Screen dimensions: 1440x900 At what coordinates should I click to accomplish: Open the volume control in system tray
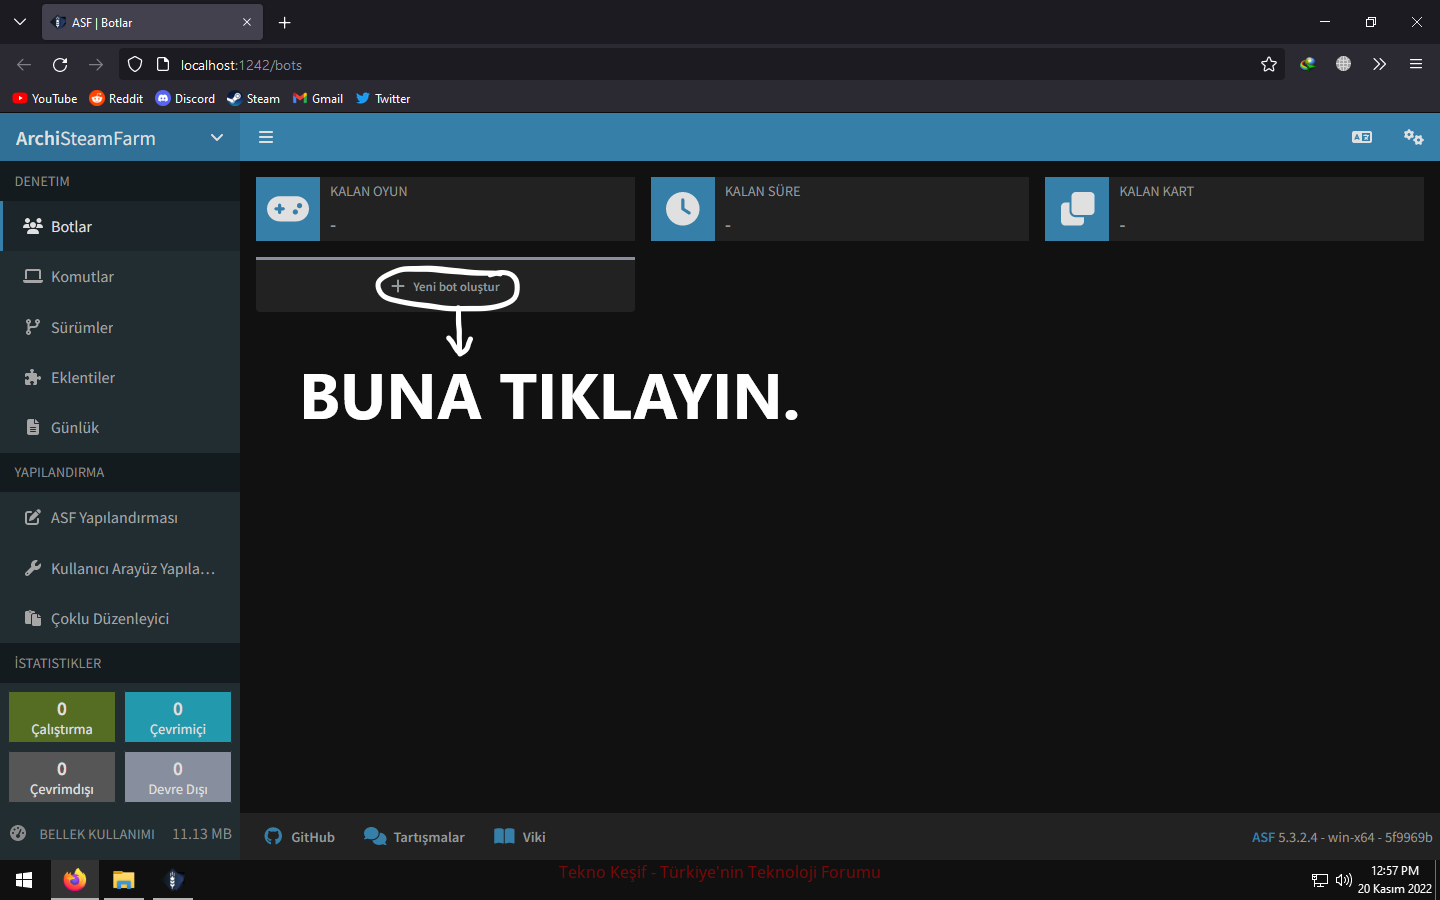(1344, 880)
